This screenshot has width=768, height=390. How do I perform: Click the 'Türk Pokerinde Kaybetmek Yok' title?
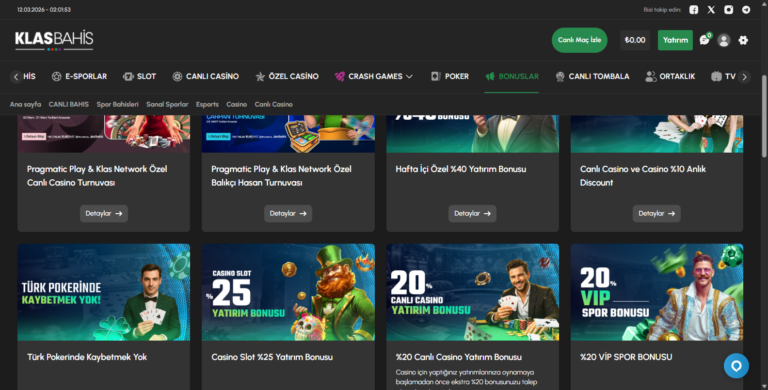pyautogui.click(x=87, y=357)
